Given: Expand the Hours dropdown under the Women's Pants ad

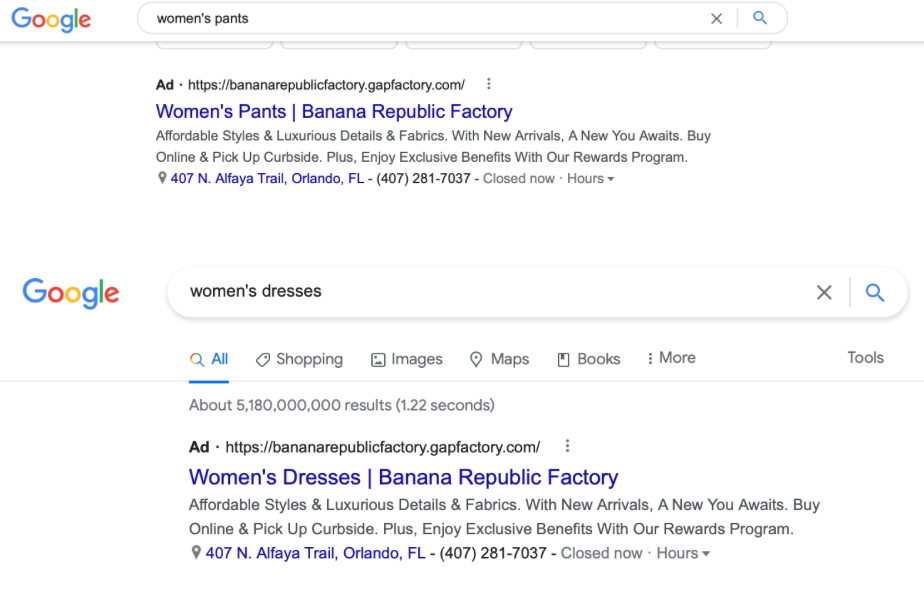Looking at the screenshot, I should (590, 178).
